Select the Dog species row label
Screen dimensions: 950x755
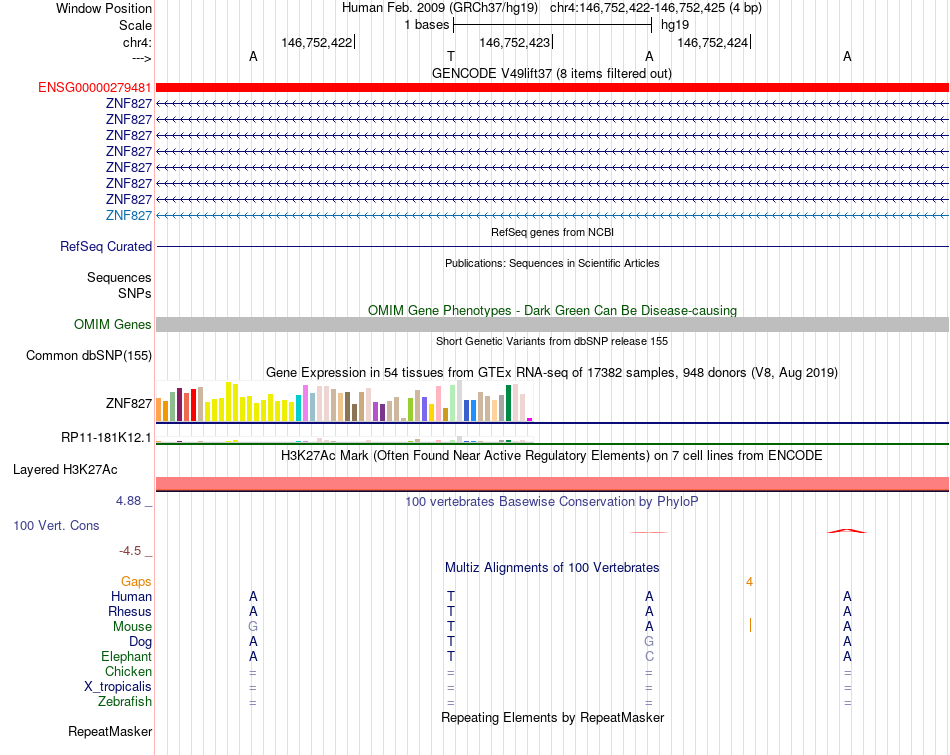coord(140,642)
